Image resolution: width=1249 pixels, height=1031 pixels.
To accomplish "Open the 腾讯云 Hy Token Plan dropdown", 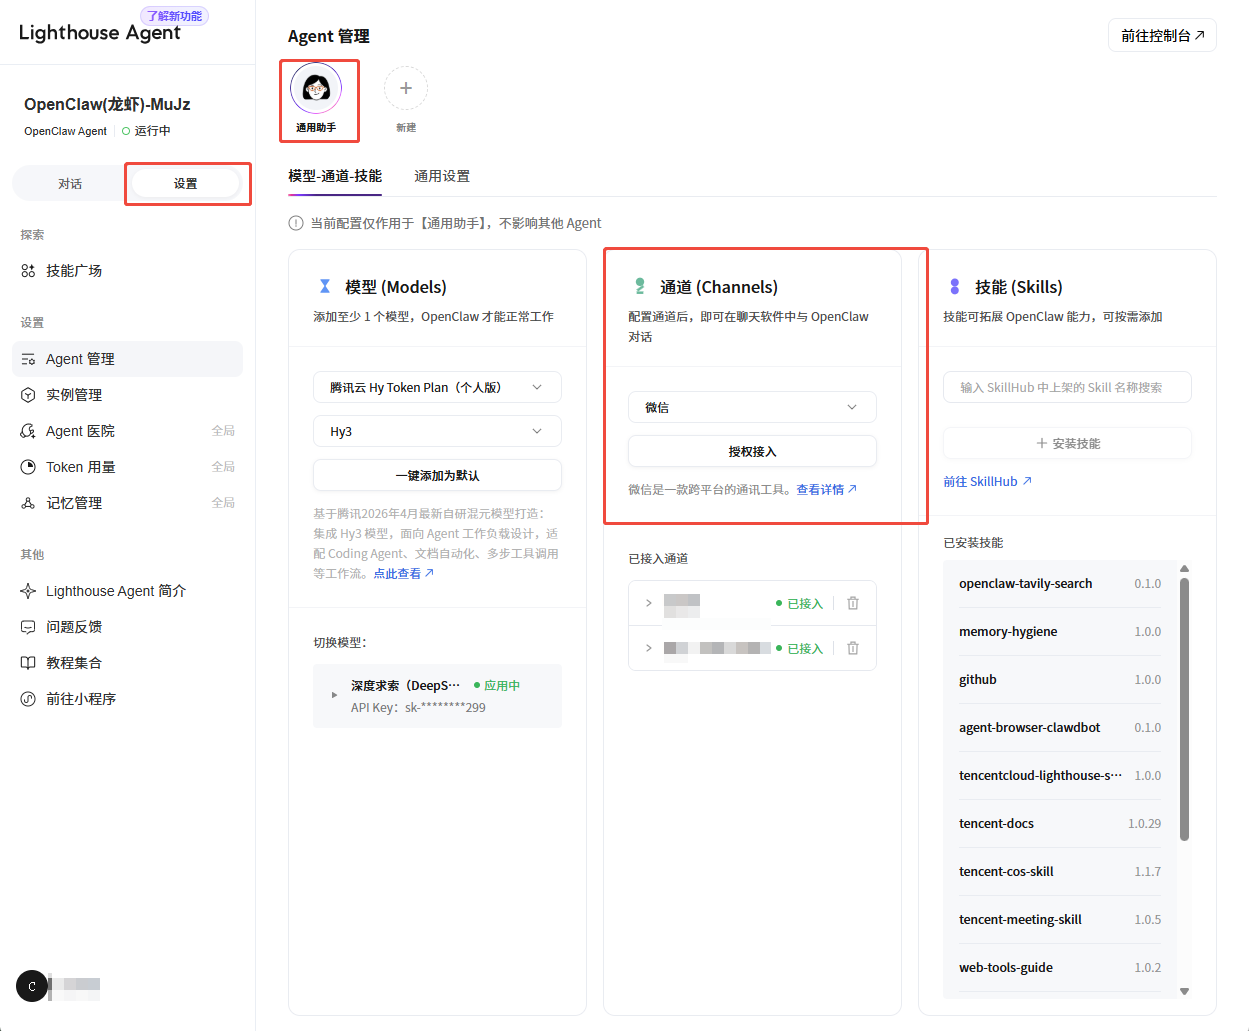I will pos(437,388).
